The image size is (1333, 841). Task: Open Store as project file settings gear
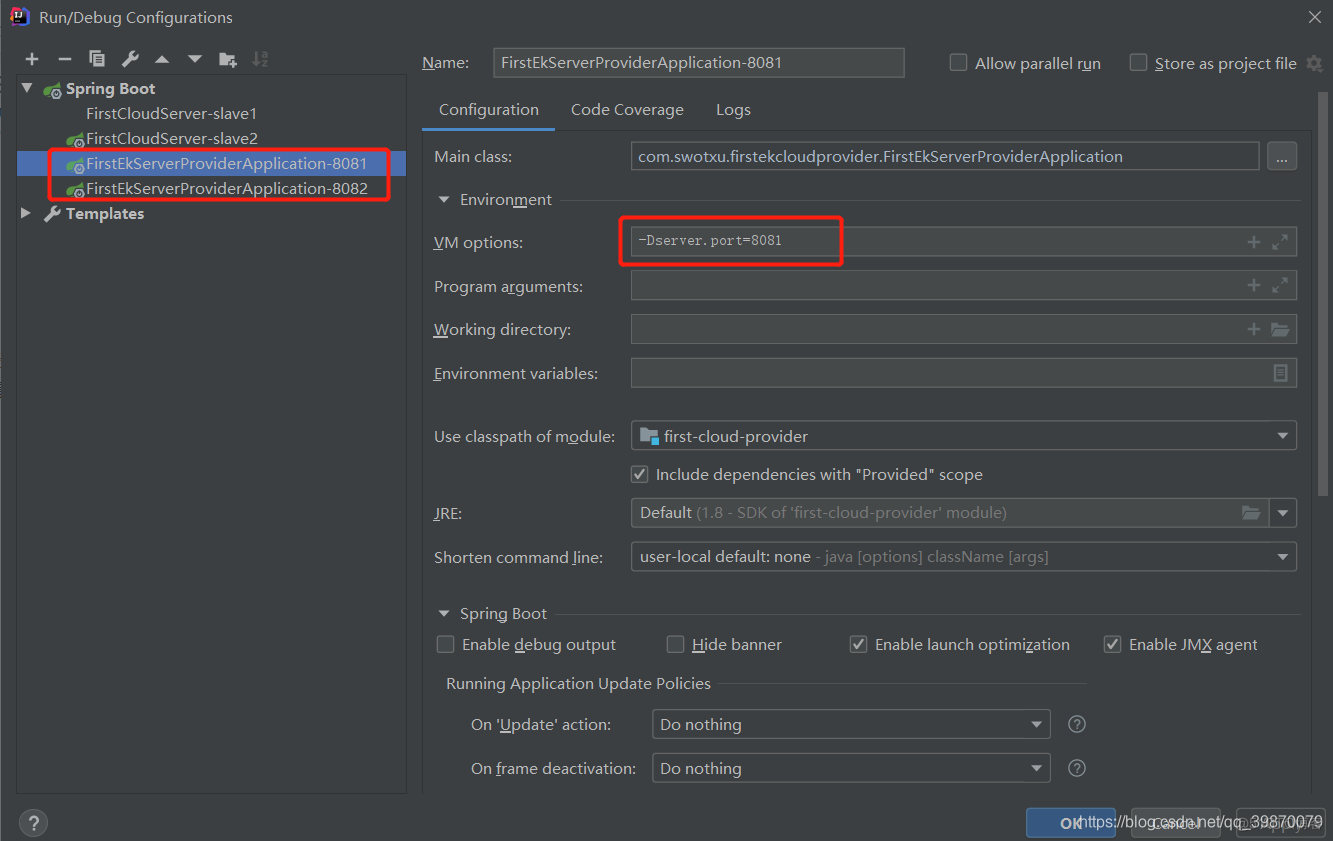[x=1315, y=63]
